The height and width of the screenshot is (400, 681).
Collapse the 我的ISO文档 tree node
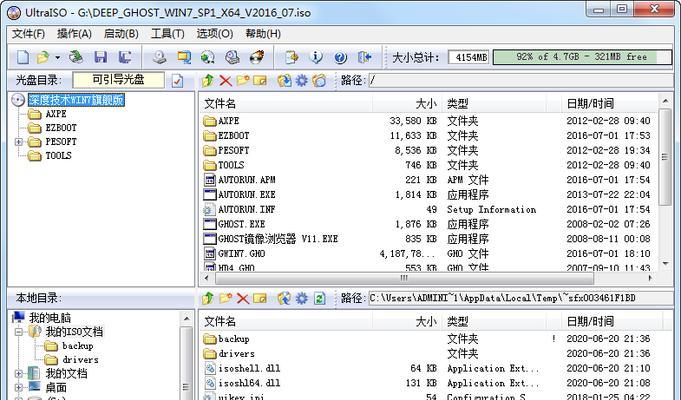coord(18,332)
